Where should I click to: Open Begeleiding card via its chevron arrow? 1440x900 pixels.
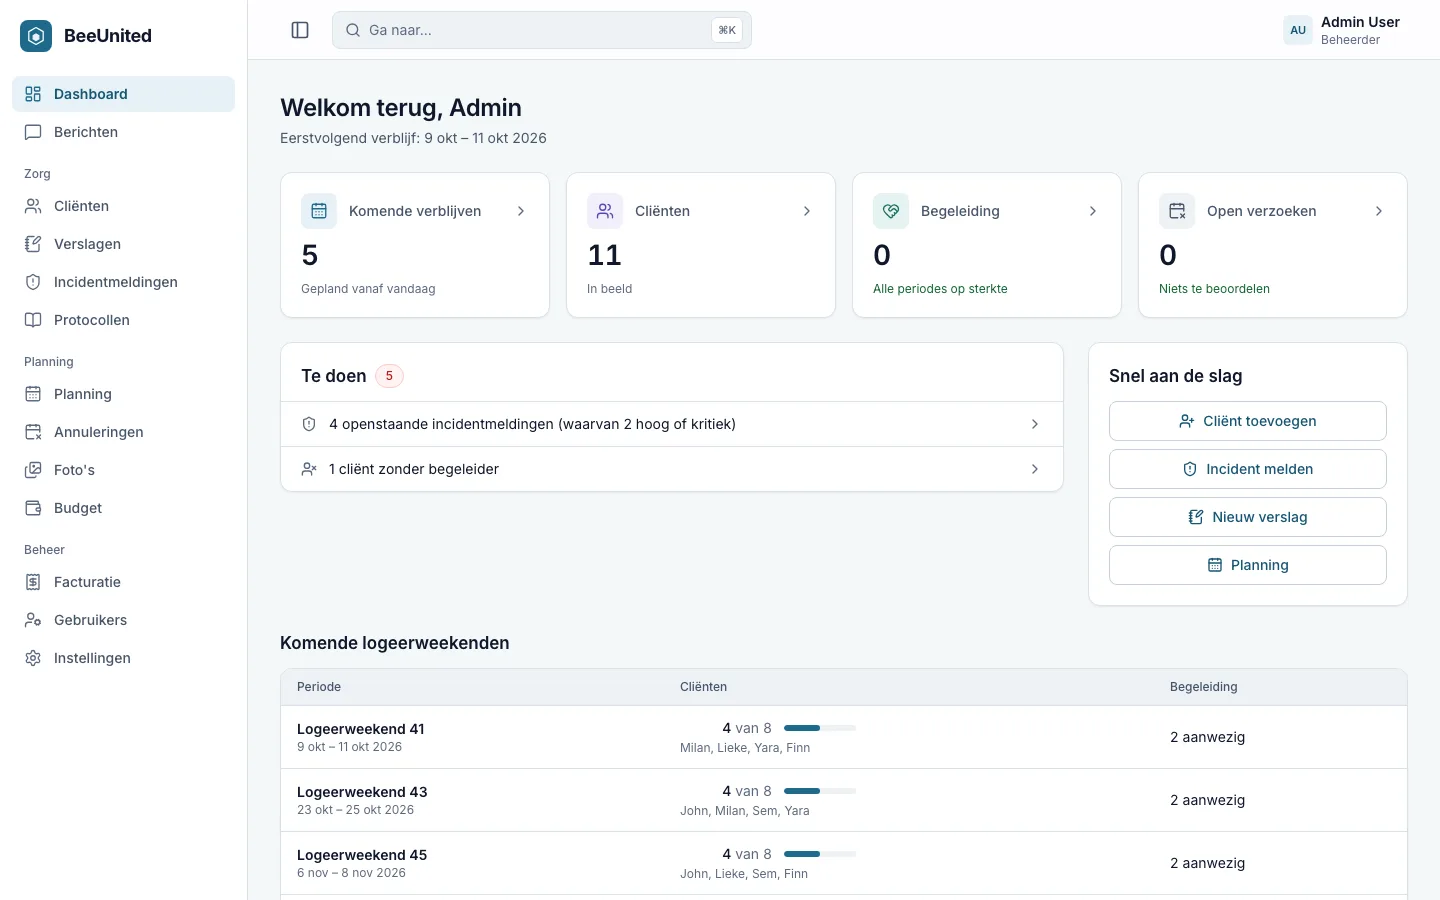point(1093,211)
